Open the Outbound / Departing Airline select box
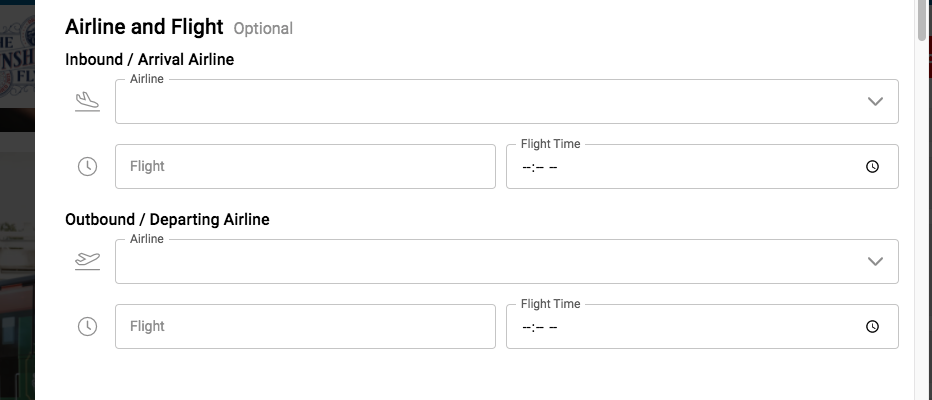The width and height of the screenshot is (932, 400). (490, 262)
